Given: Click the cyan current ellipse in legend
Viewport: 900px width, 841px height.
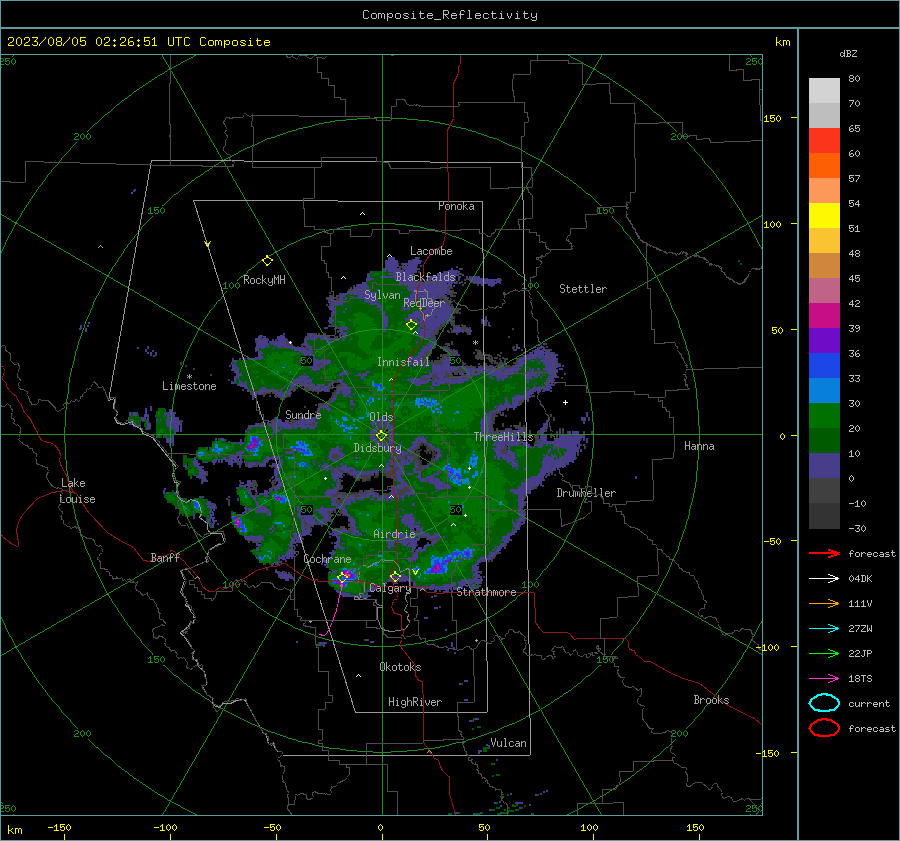Looking at the screenshot, I should (x=824, y=703).
